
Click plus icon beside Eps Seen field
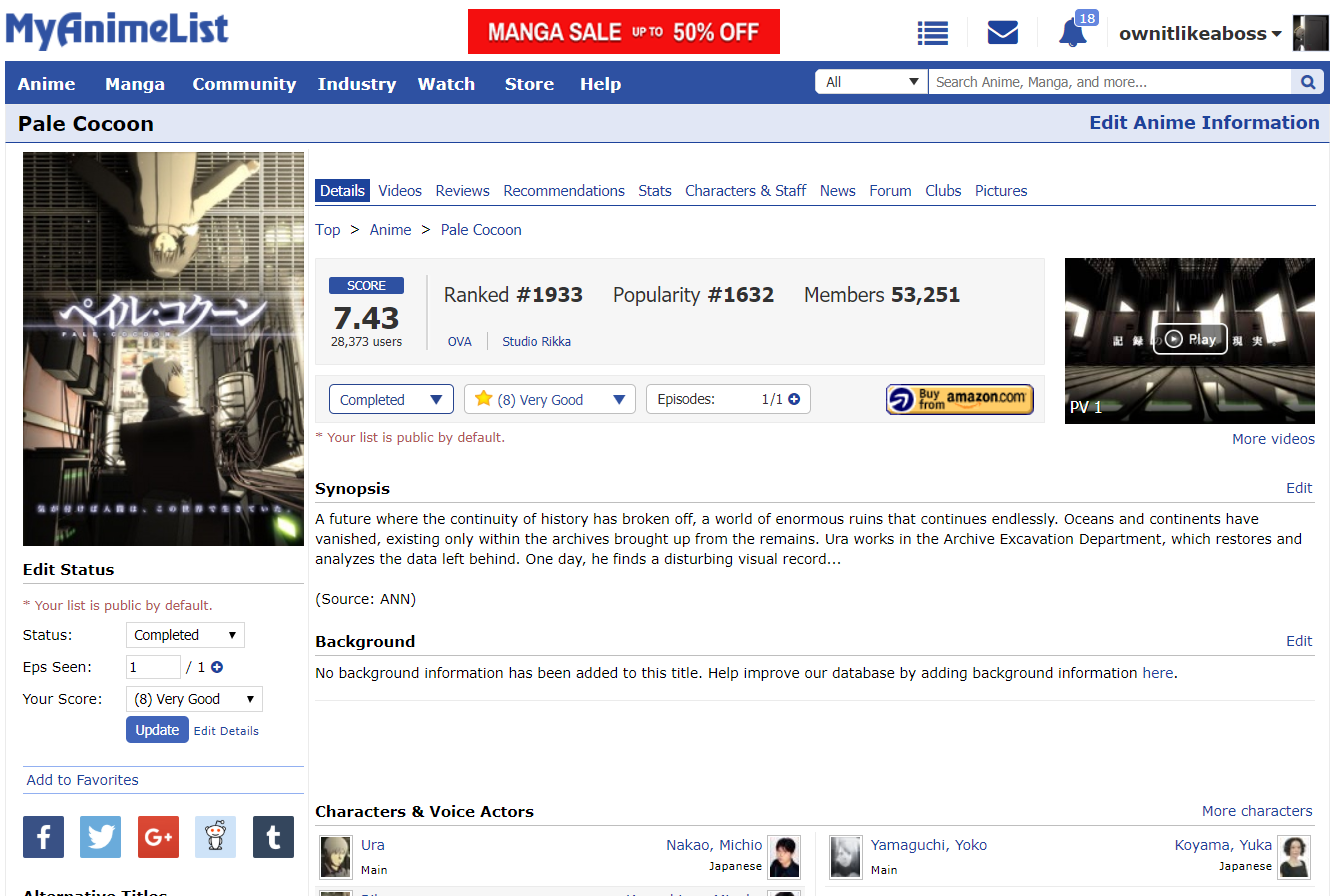(x=216, y=667)
